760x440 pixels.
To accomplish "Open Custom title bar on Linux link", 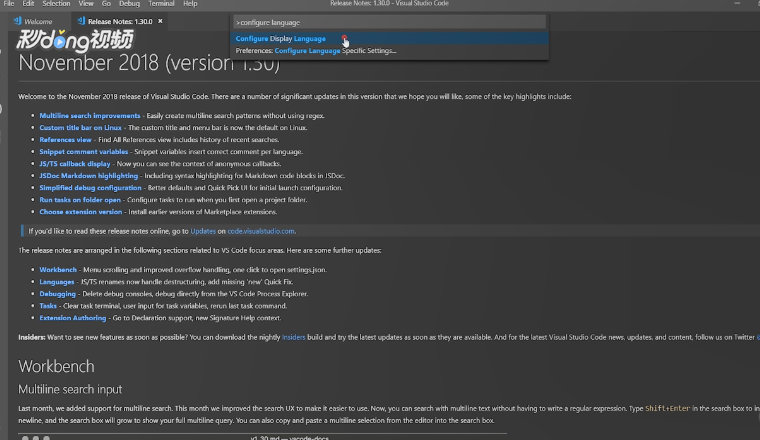I will tap(80, 127).
